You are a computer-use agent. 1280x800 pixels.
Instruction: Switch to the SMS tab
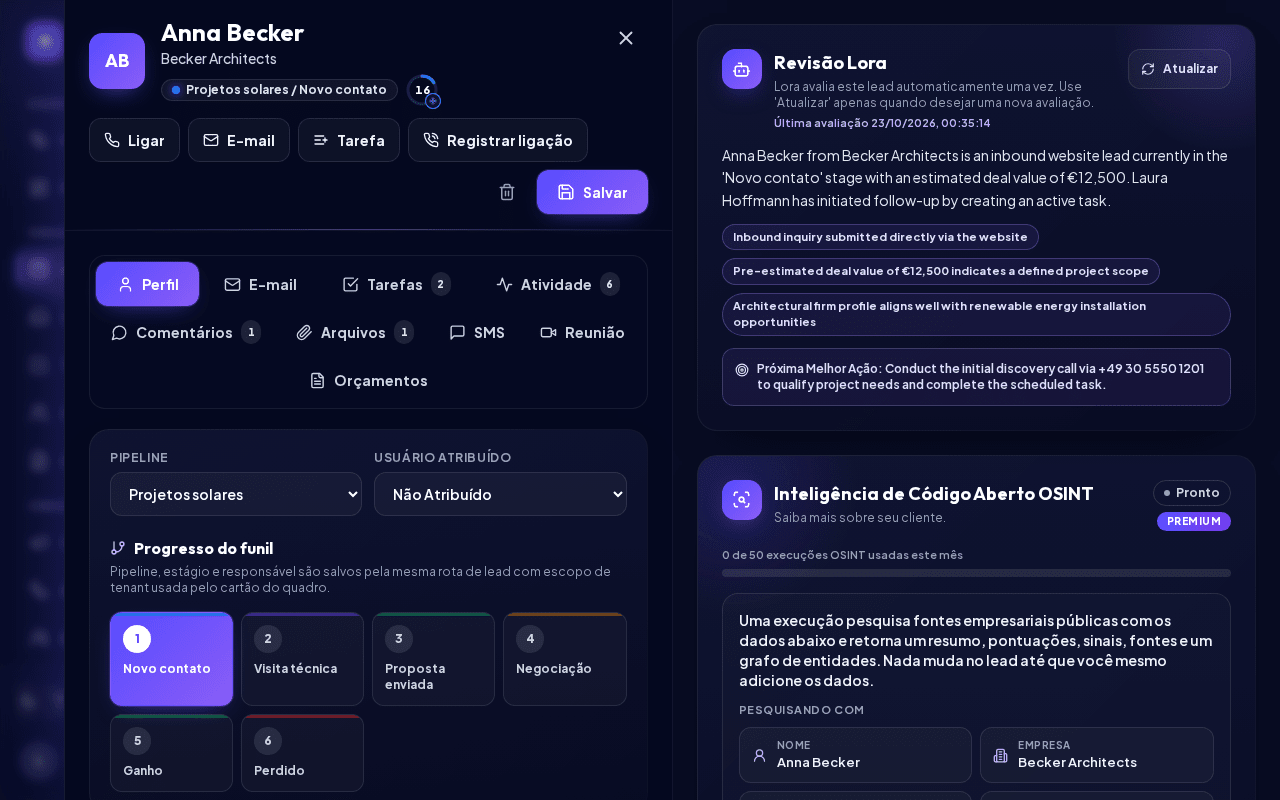click(x=477, y=332)
